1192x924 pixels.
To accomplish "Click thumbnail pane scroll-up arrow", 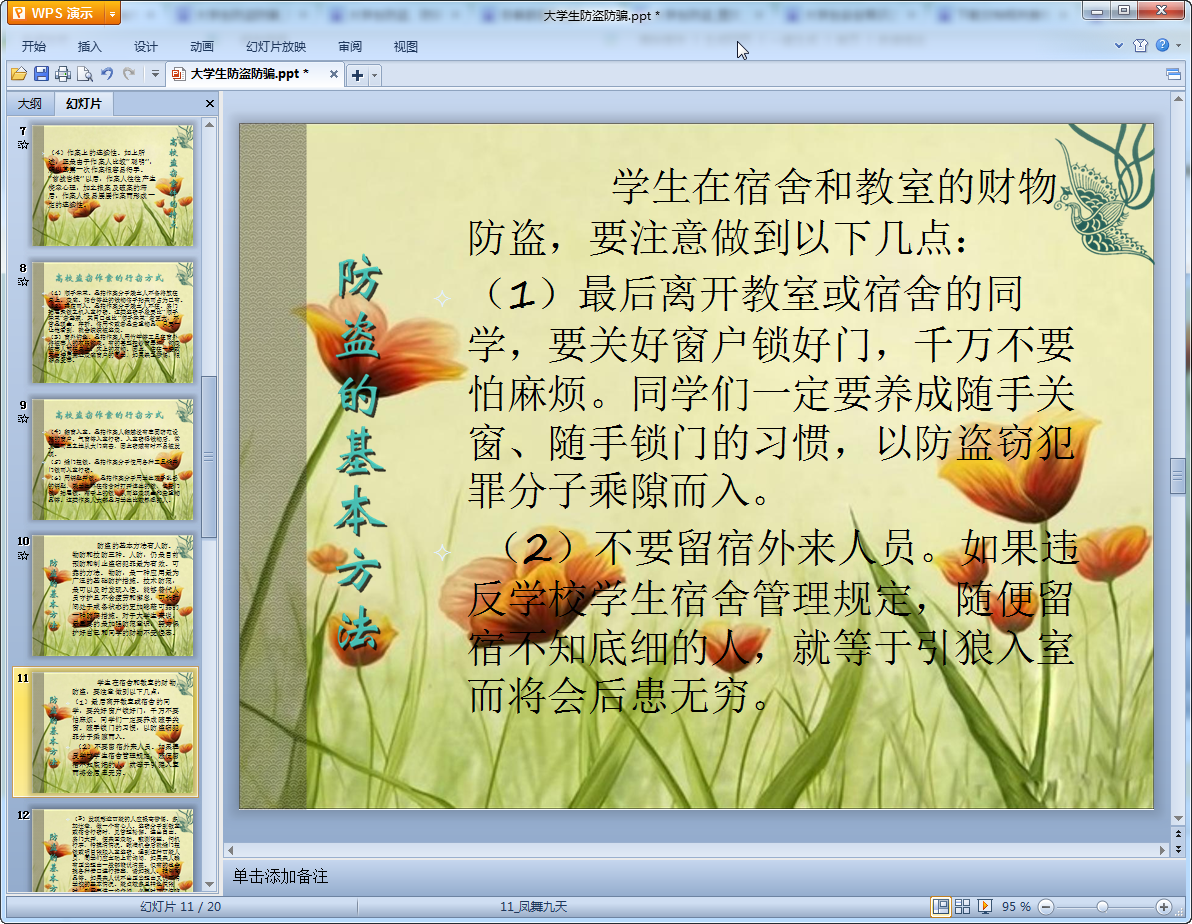I will click(x=209, y=125).
